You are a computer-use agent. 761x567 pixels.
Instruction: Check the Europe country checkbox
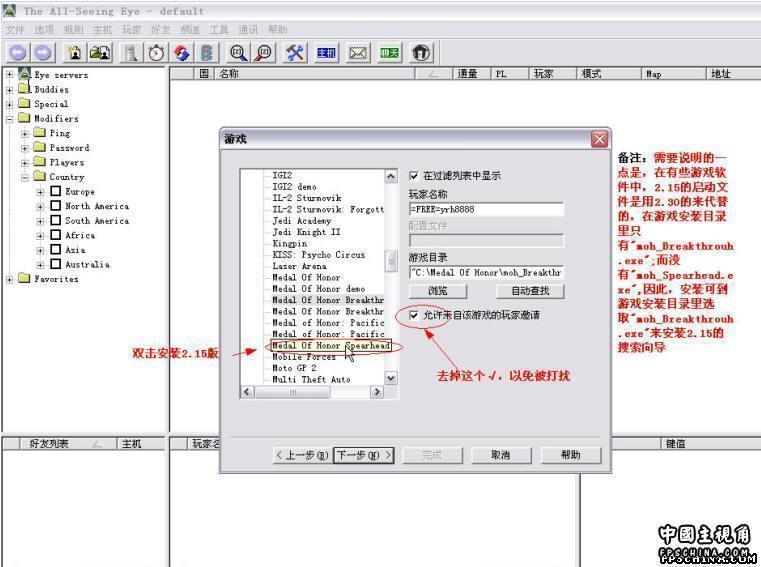[56, 191]
